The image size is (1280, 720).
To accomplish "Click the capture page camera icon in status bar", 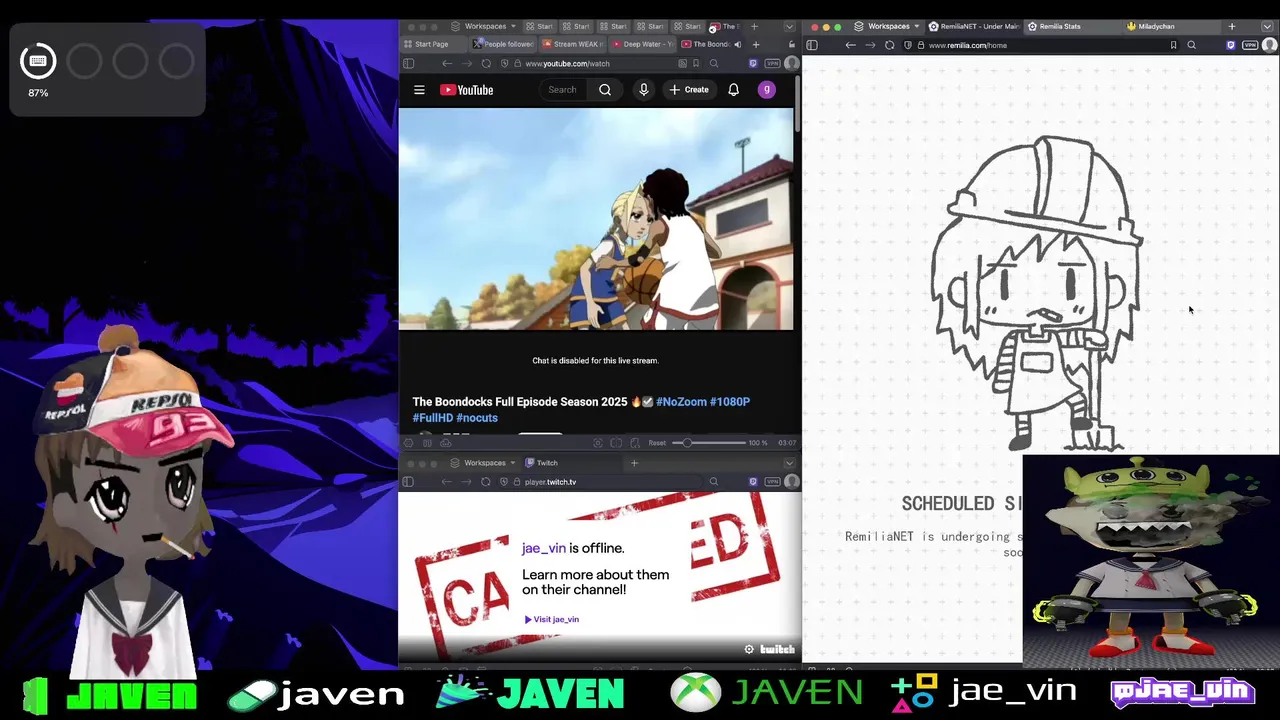I will pyautogui.click(x=598, y=443).
